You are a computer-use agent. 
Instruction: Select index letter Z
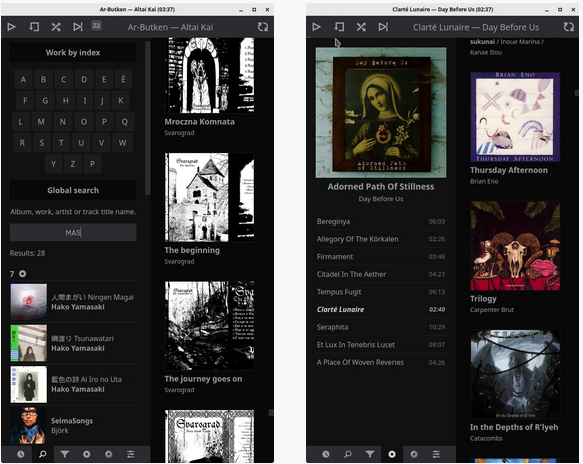(x=73, y=164)
